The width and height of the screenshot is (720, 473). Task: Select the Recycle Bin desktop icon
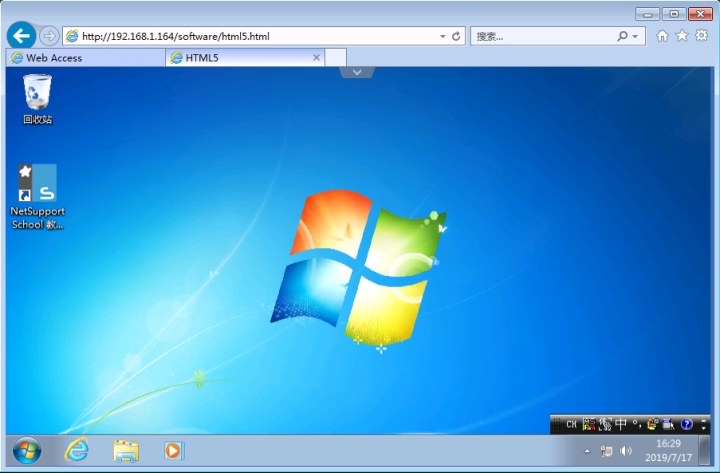[37, 99]
